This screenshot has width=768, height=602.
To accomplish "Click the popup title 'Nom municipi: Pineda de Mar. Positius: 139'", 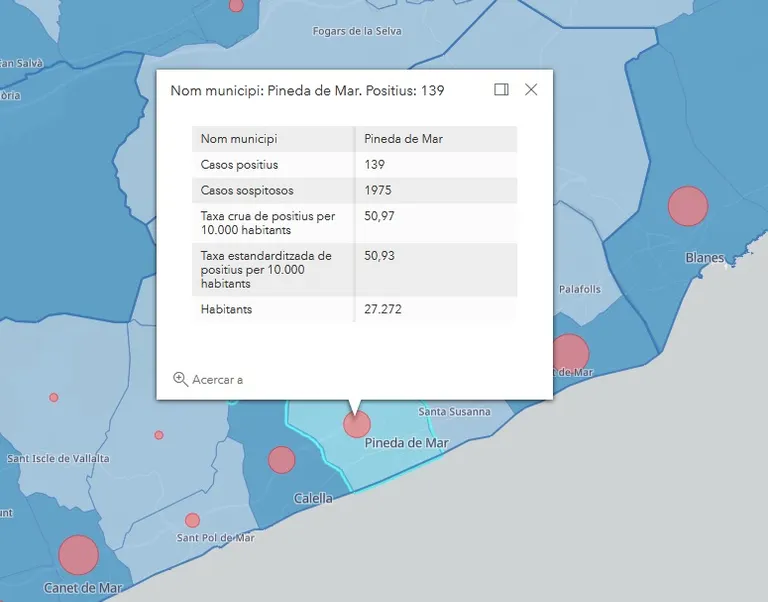I will [x=307, y=91].
